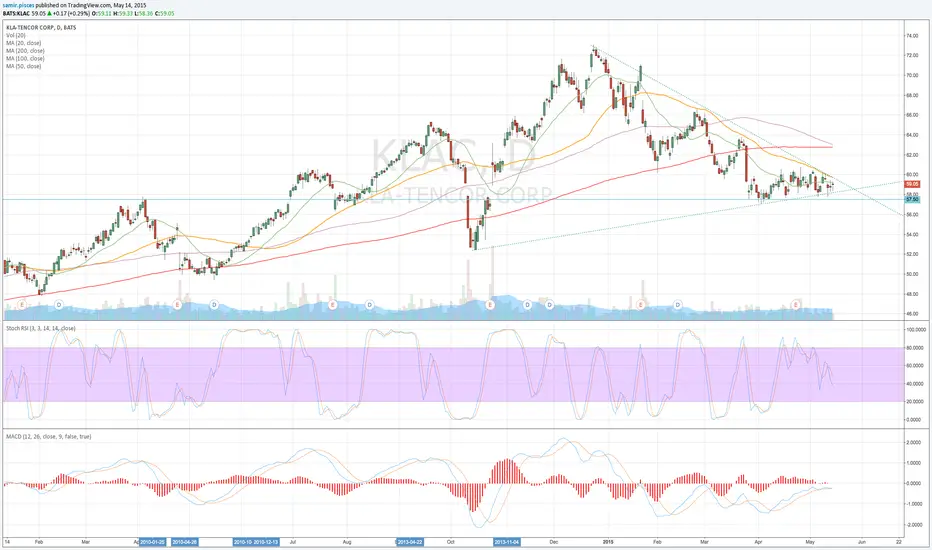Image resolution: width=932 pixels, height=550 pixels.
Task: Click the 2010-12-13 date marker on the time axis
Action: click(267, 542)
